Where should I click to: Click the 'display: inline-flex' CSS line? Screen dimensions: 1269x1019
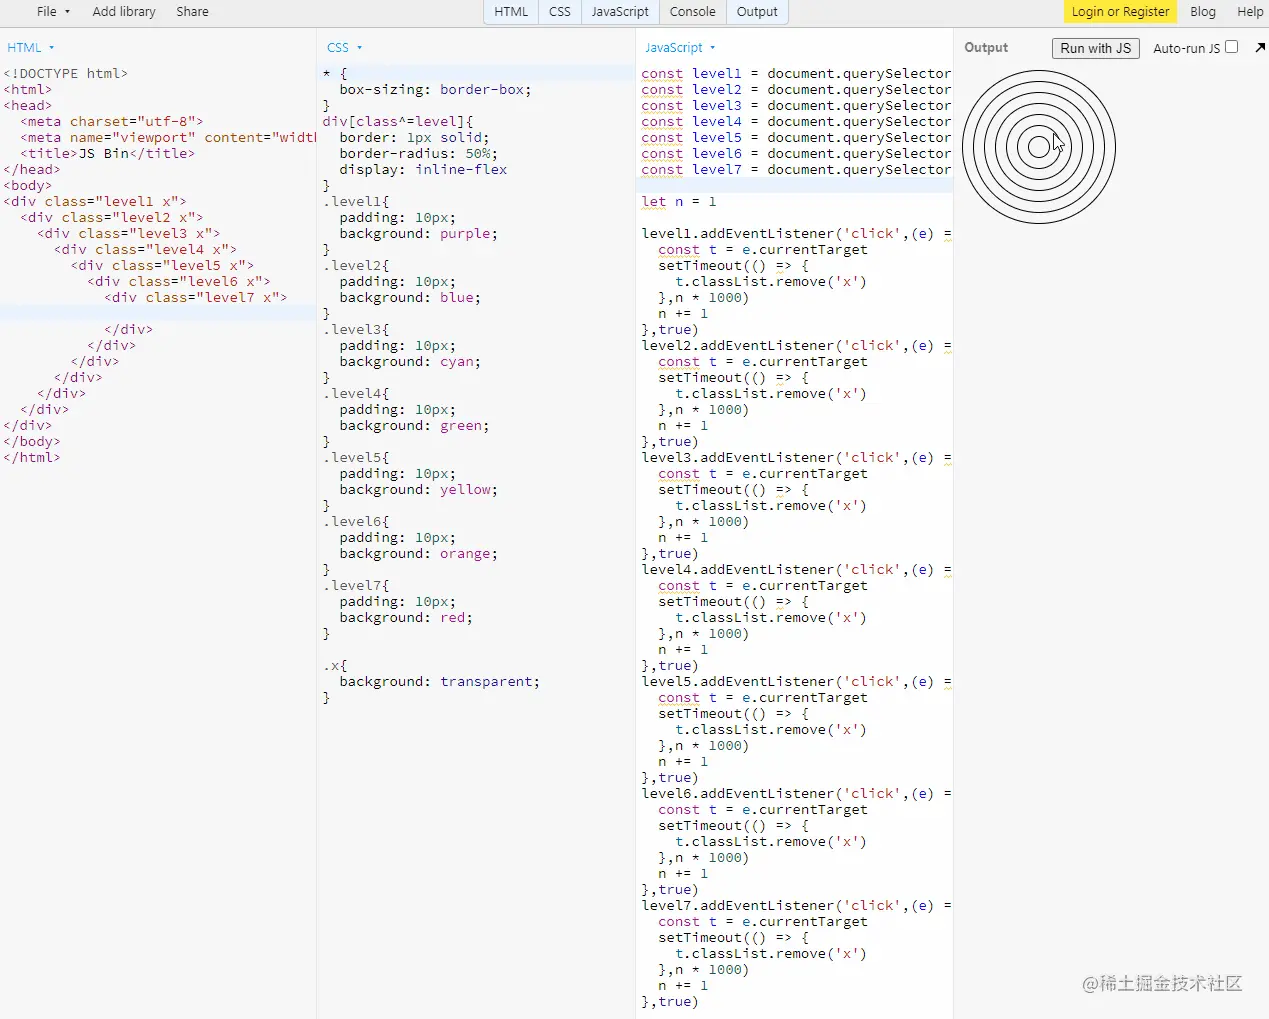[x=423, y=170]
